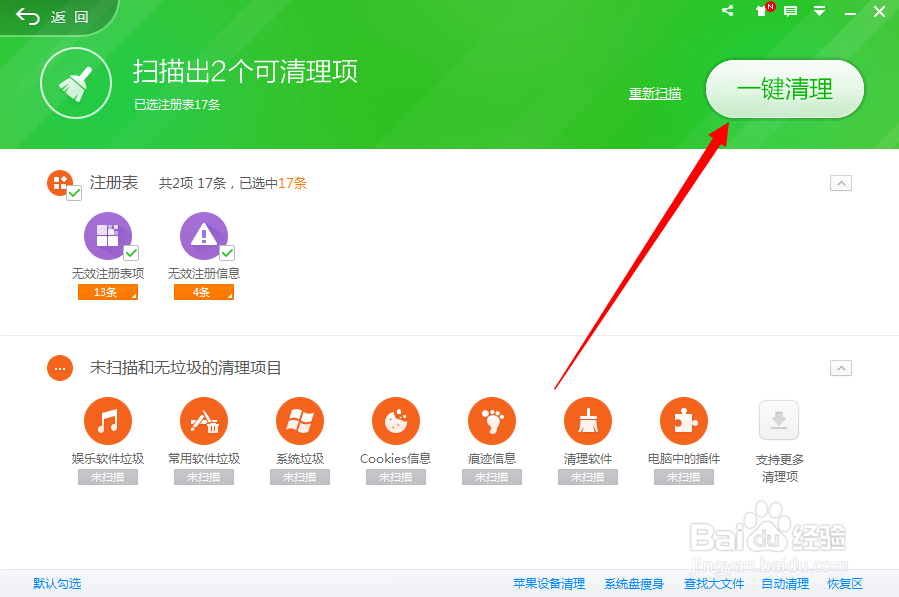
Task: Expand the 13条 details dropdown
Action: click(108, 292)
